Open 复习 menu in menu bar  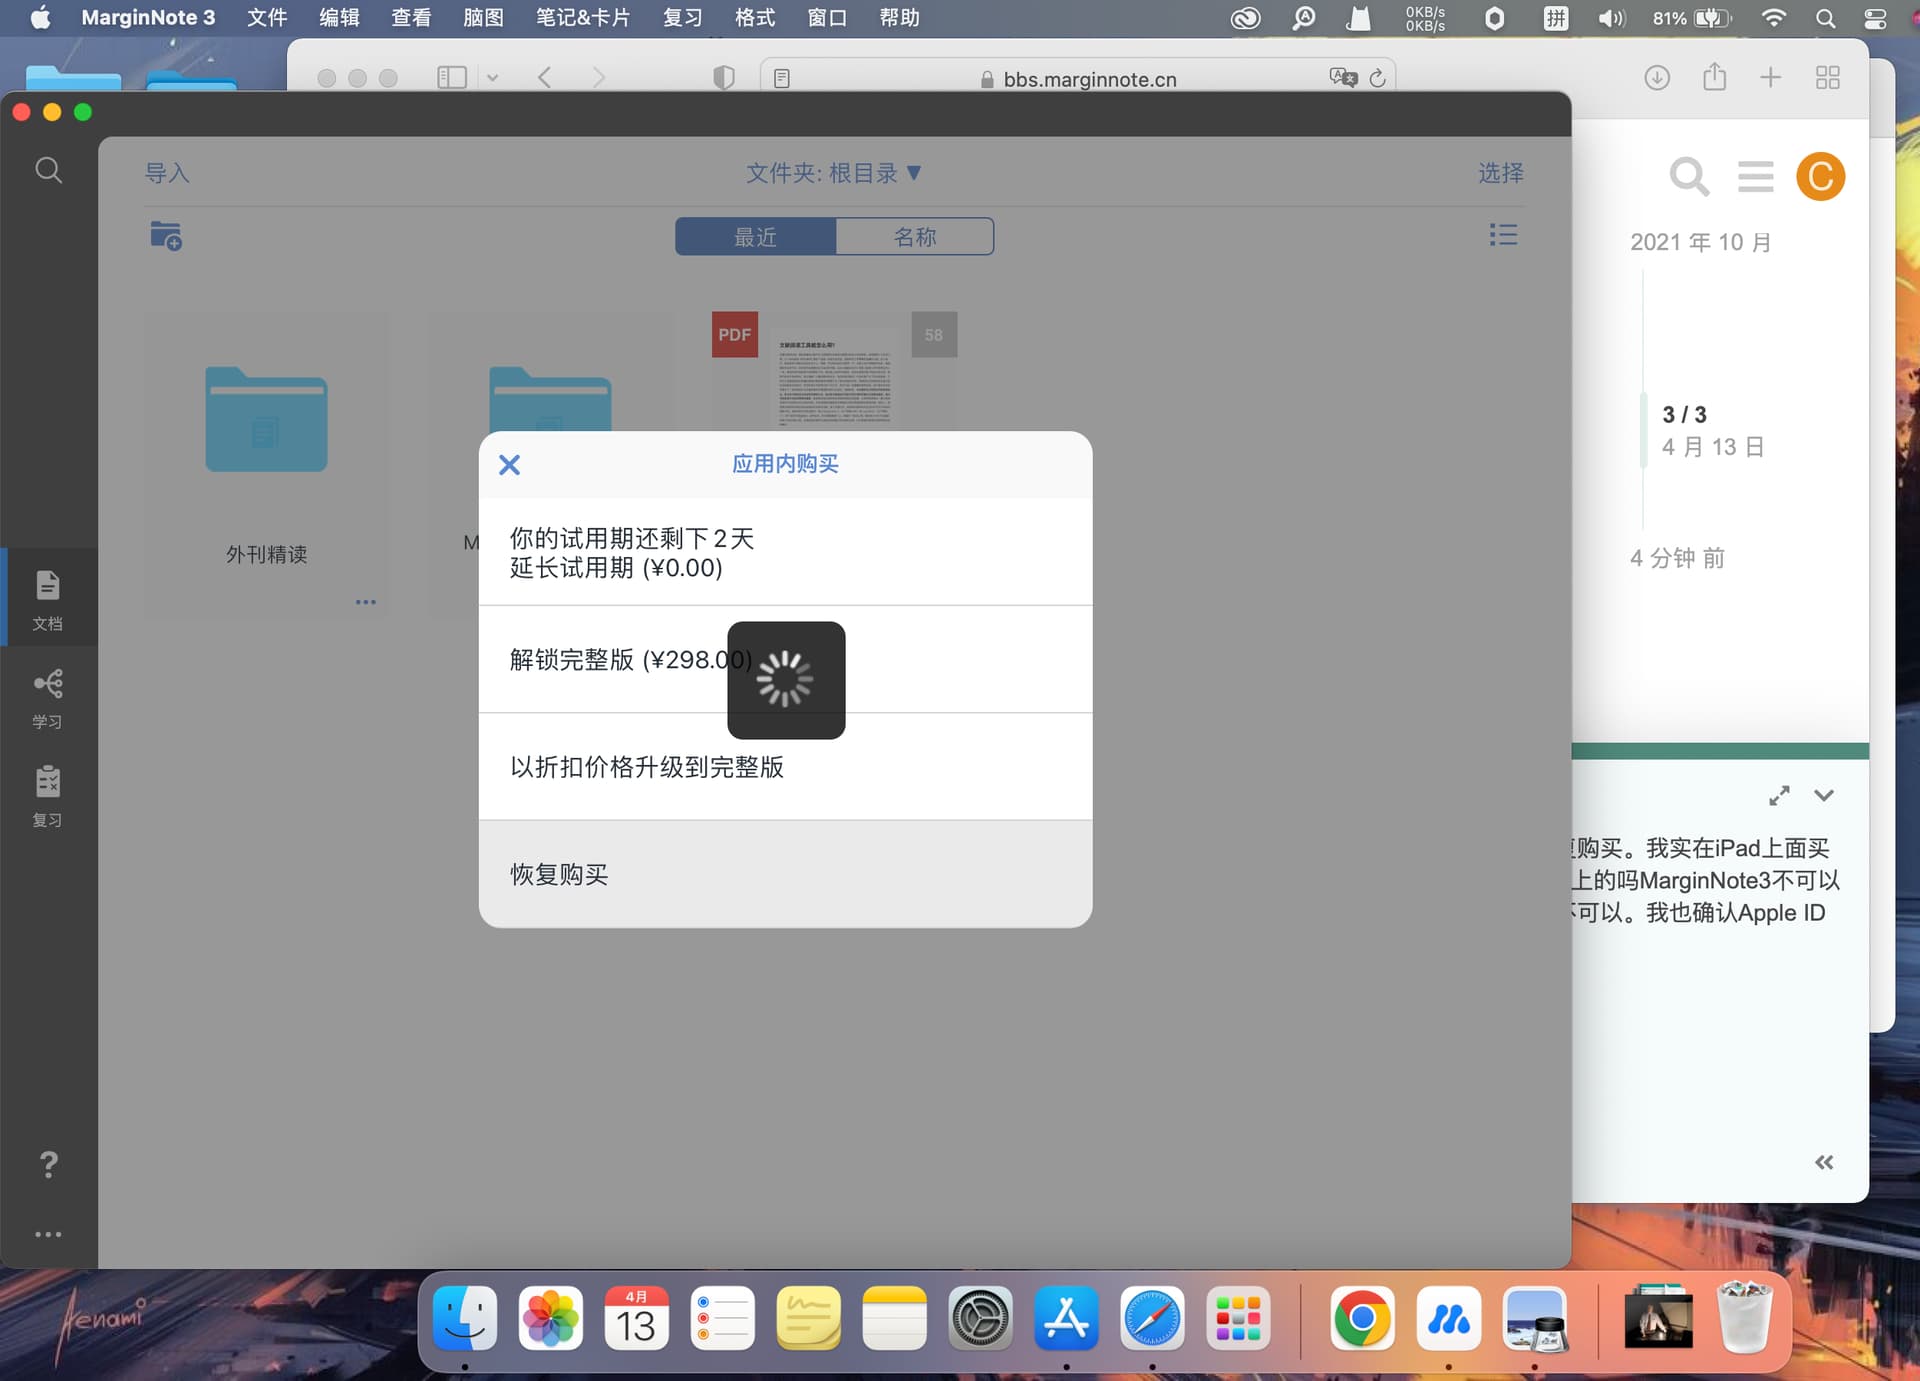683,18
